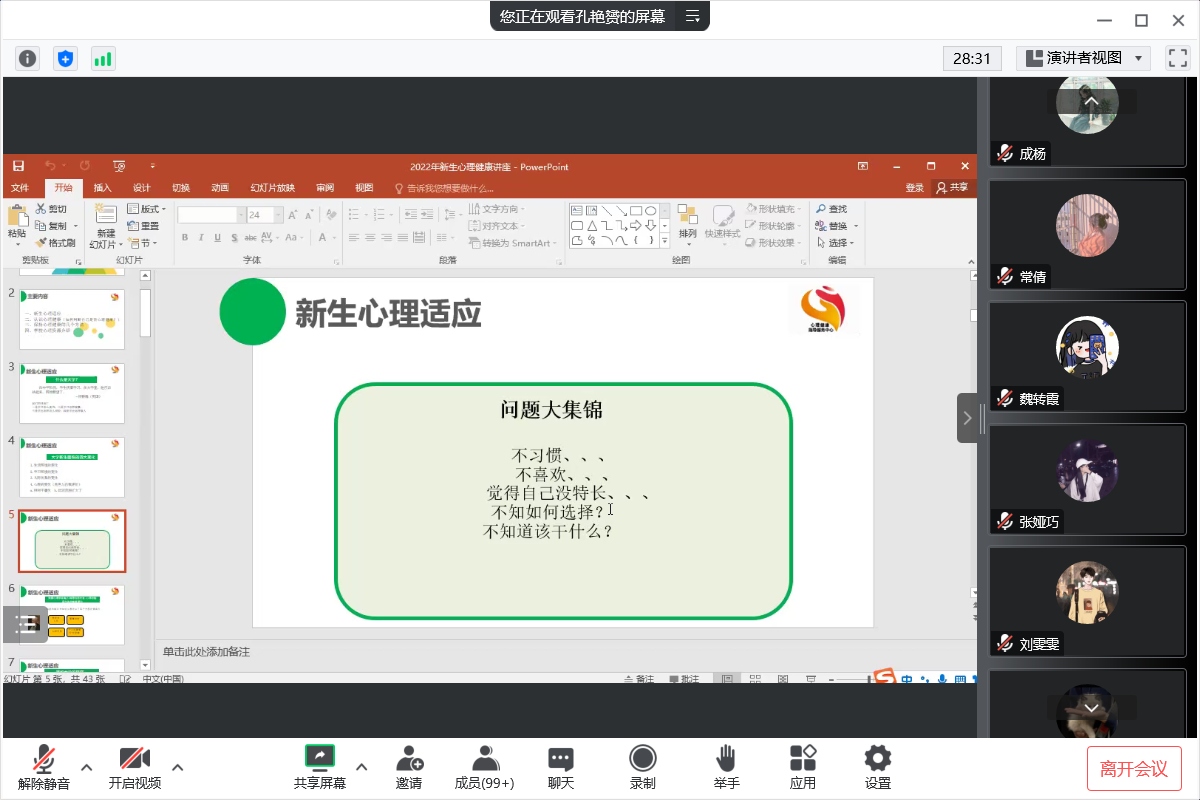Image resolution: width=1200 pixels, height=800 pixels.
Task: Expand video options arrow beside 开启视频
Action: (178, 767)
